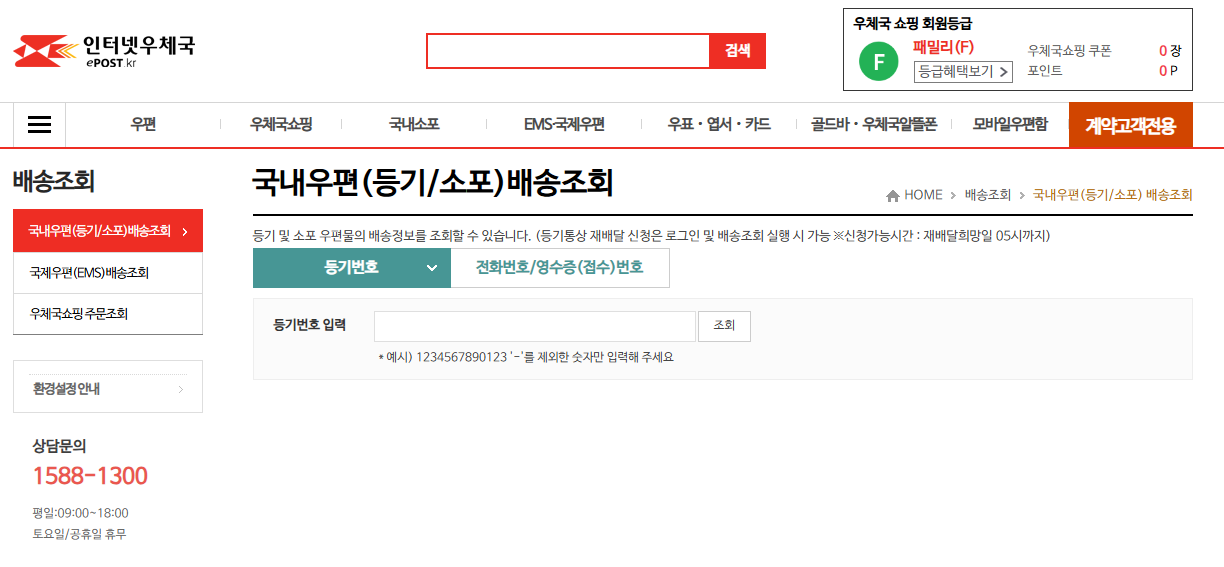Open the hamburger all-menu icon

coord(39,125)
